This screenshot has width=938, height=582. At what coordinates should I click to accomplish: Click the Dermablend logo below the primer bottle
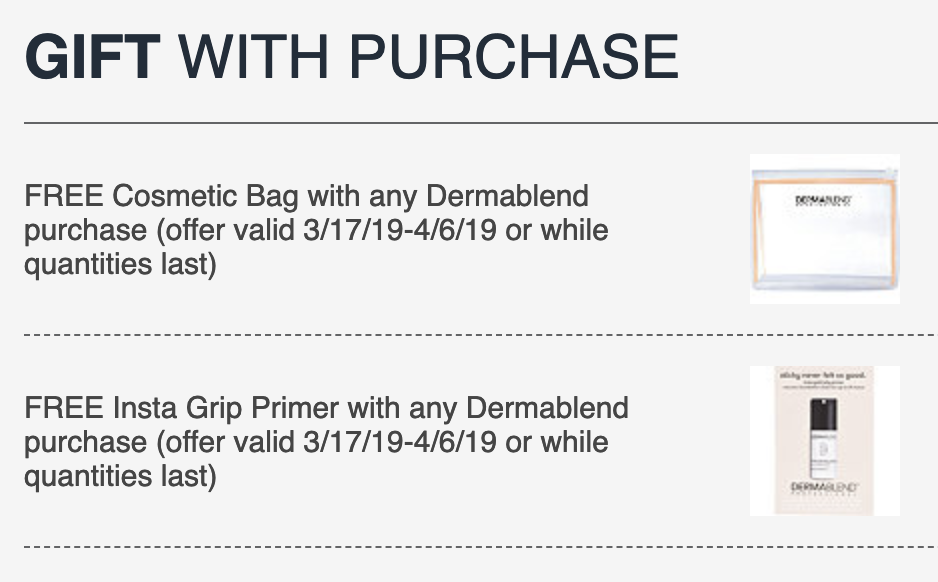tap(825, 488)
